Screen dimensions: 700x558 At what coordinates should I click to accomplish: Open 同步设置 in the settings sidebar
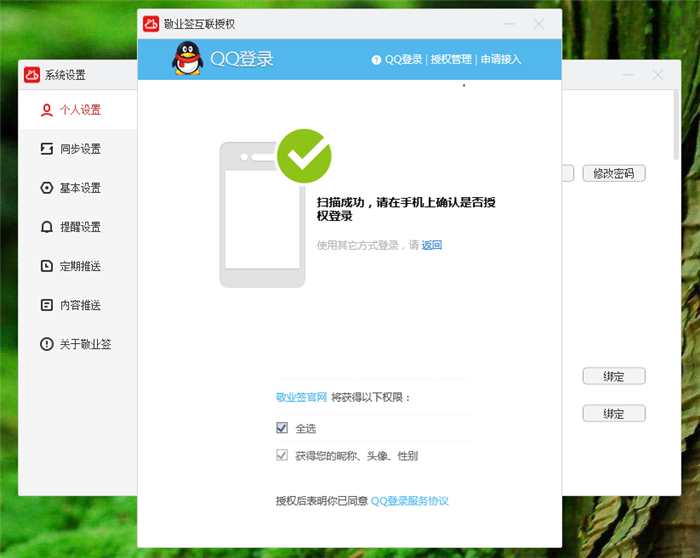coord(78,149)
